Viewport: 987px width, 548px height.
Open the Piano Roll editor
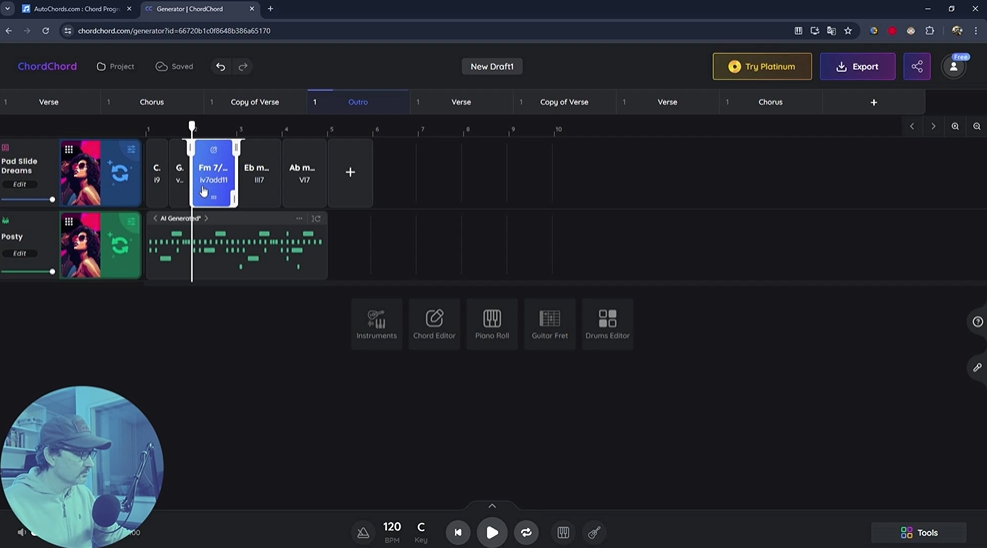tap(492, 323)
